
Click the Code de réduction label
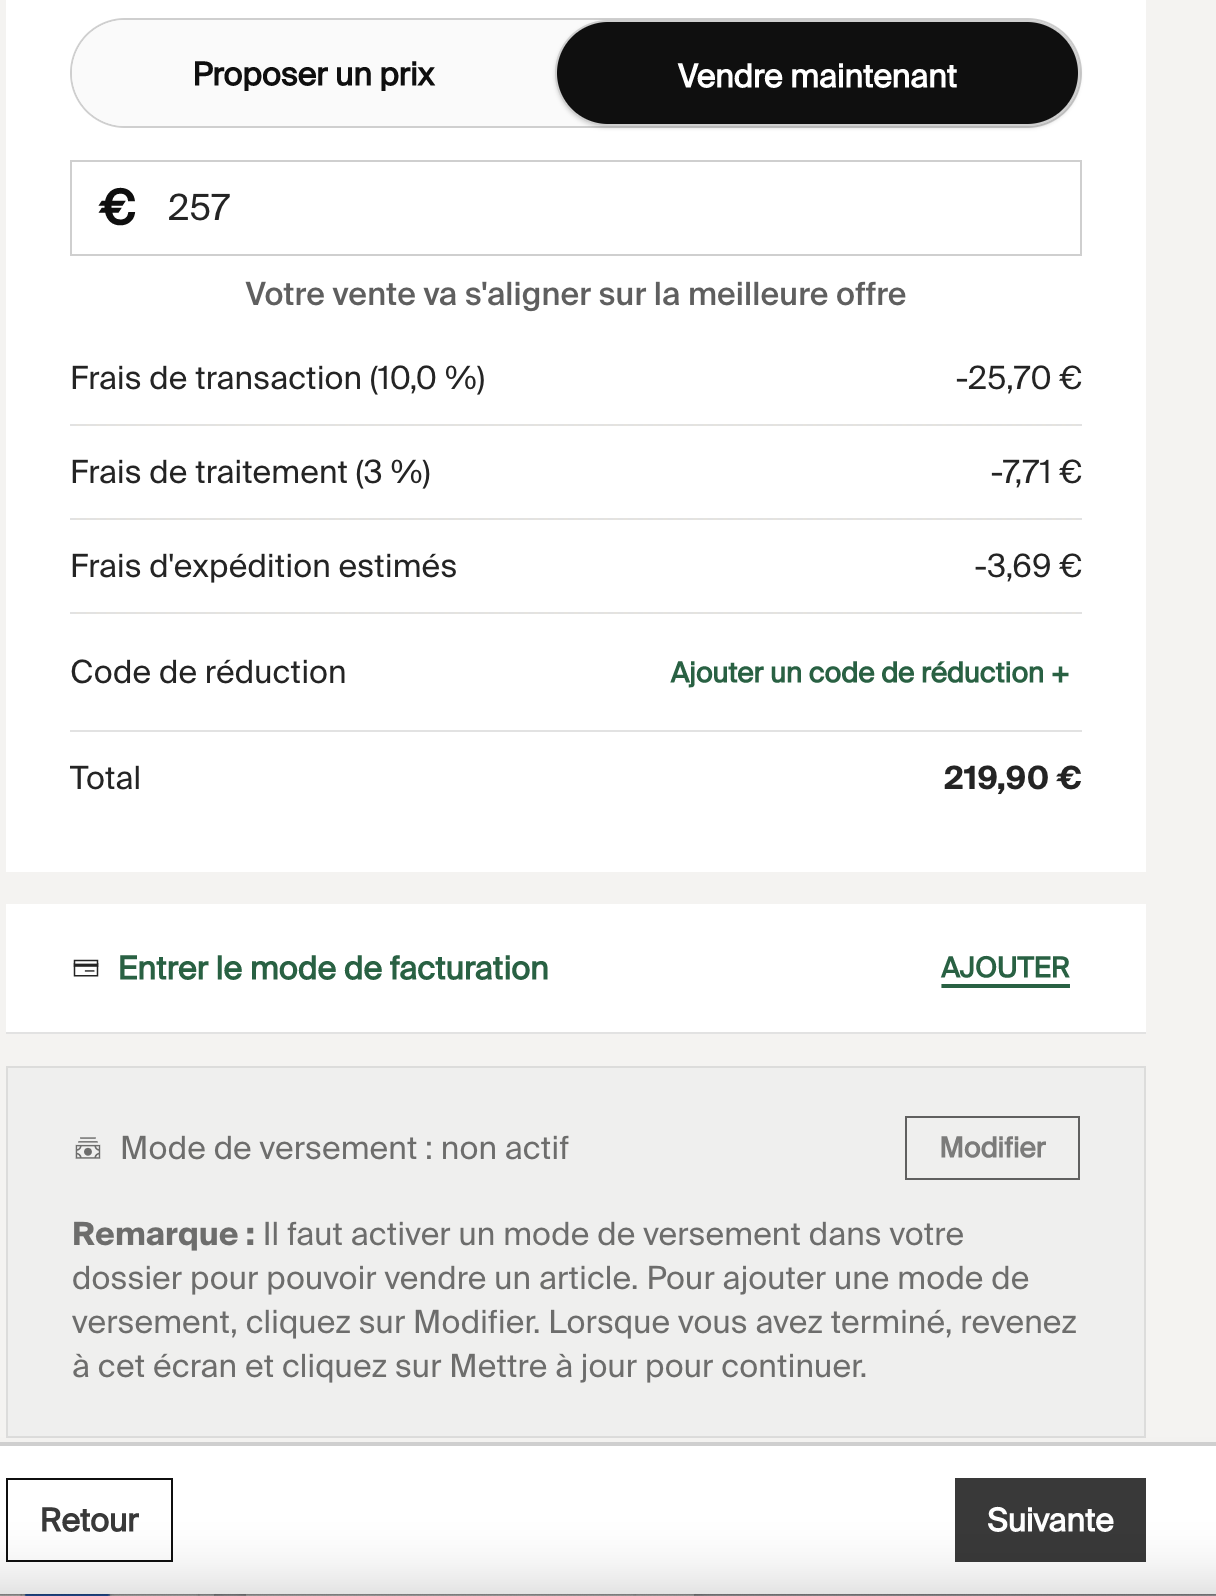[208, 672]
